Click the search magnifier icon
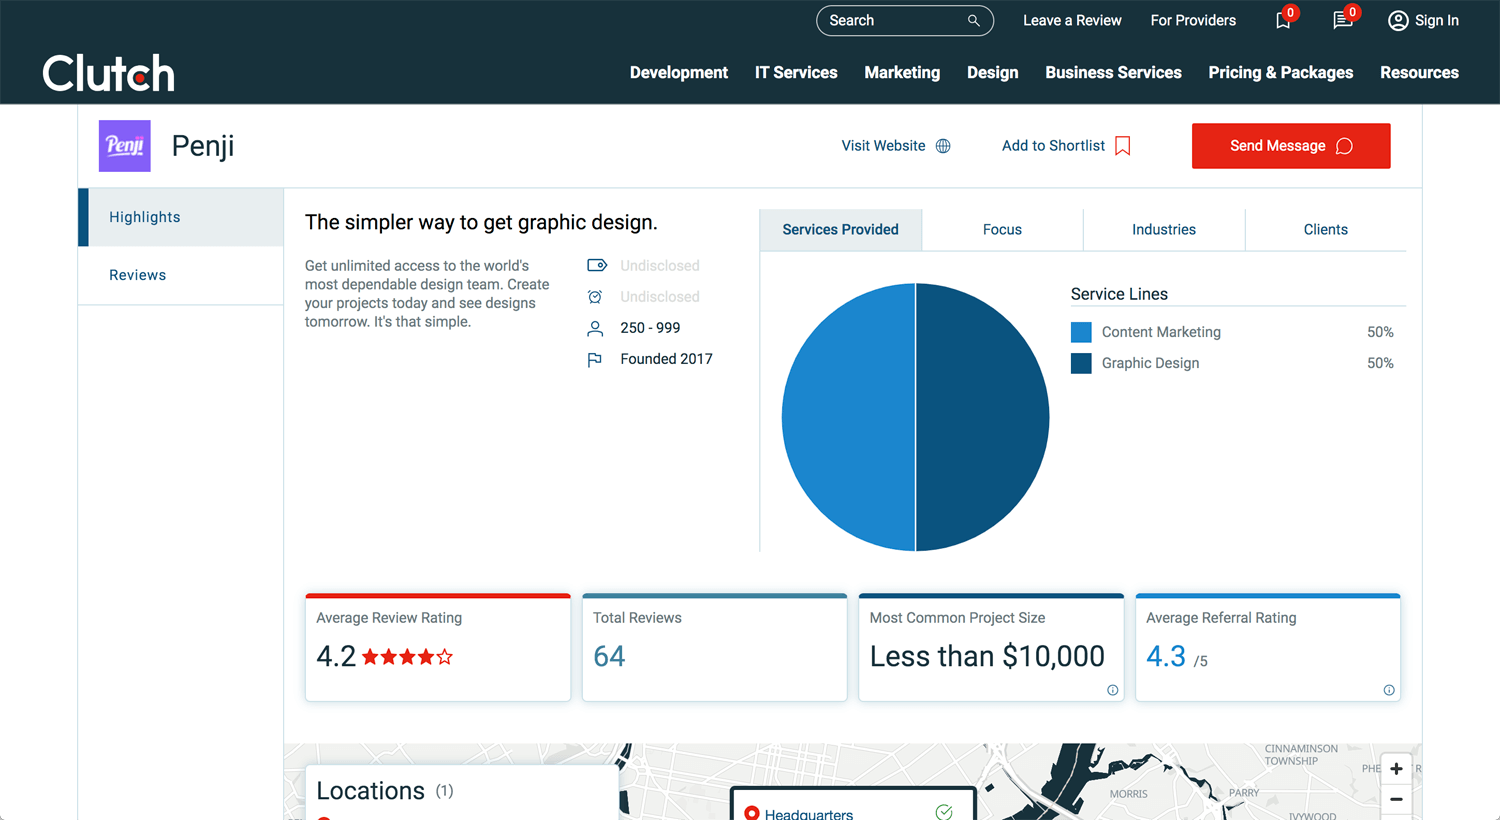1500x820 pixels. point(973,20)
